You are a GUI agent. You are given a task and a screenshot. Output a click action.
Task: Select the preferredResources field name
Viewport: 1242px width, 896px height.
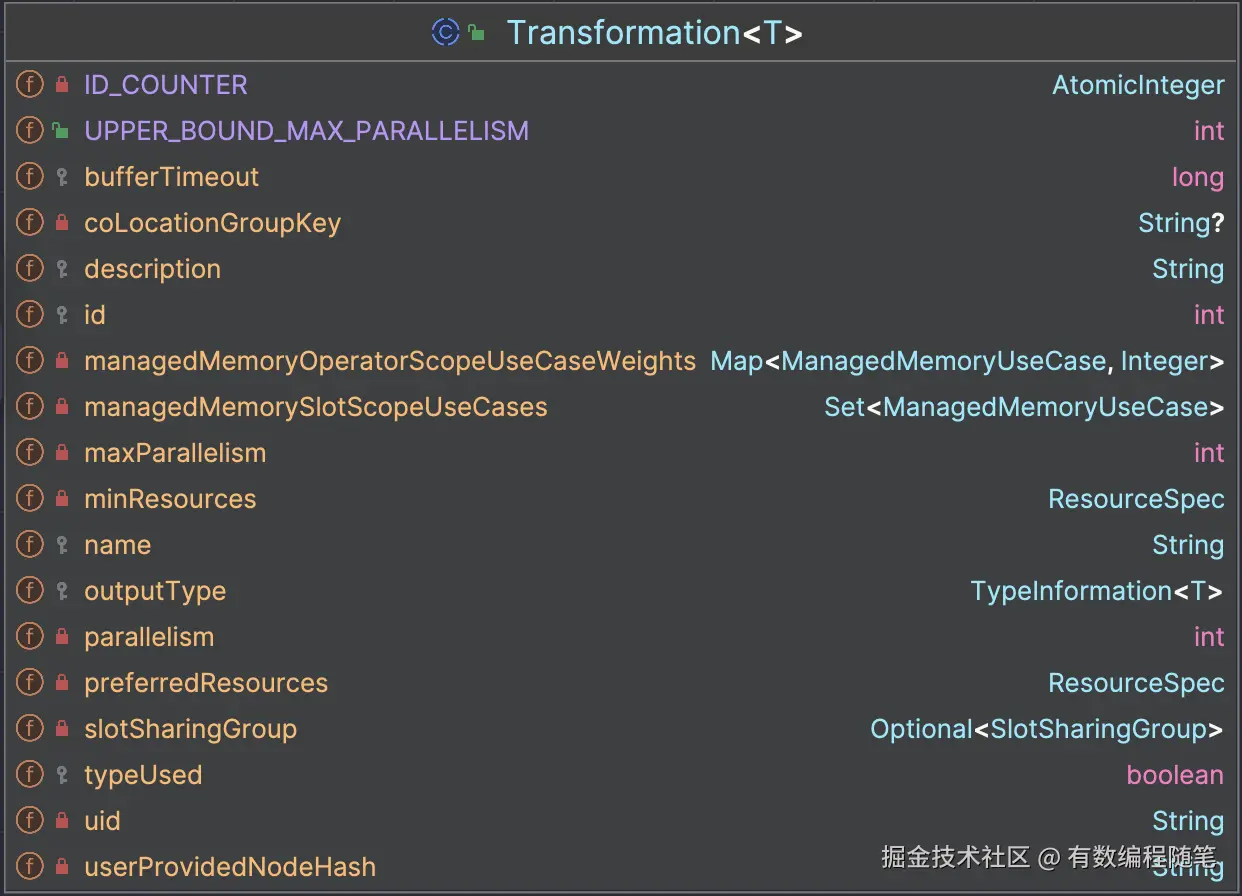[x=206, y=683]
